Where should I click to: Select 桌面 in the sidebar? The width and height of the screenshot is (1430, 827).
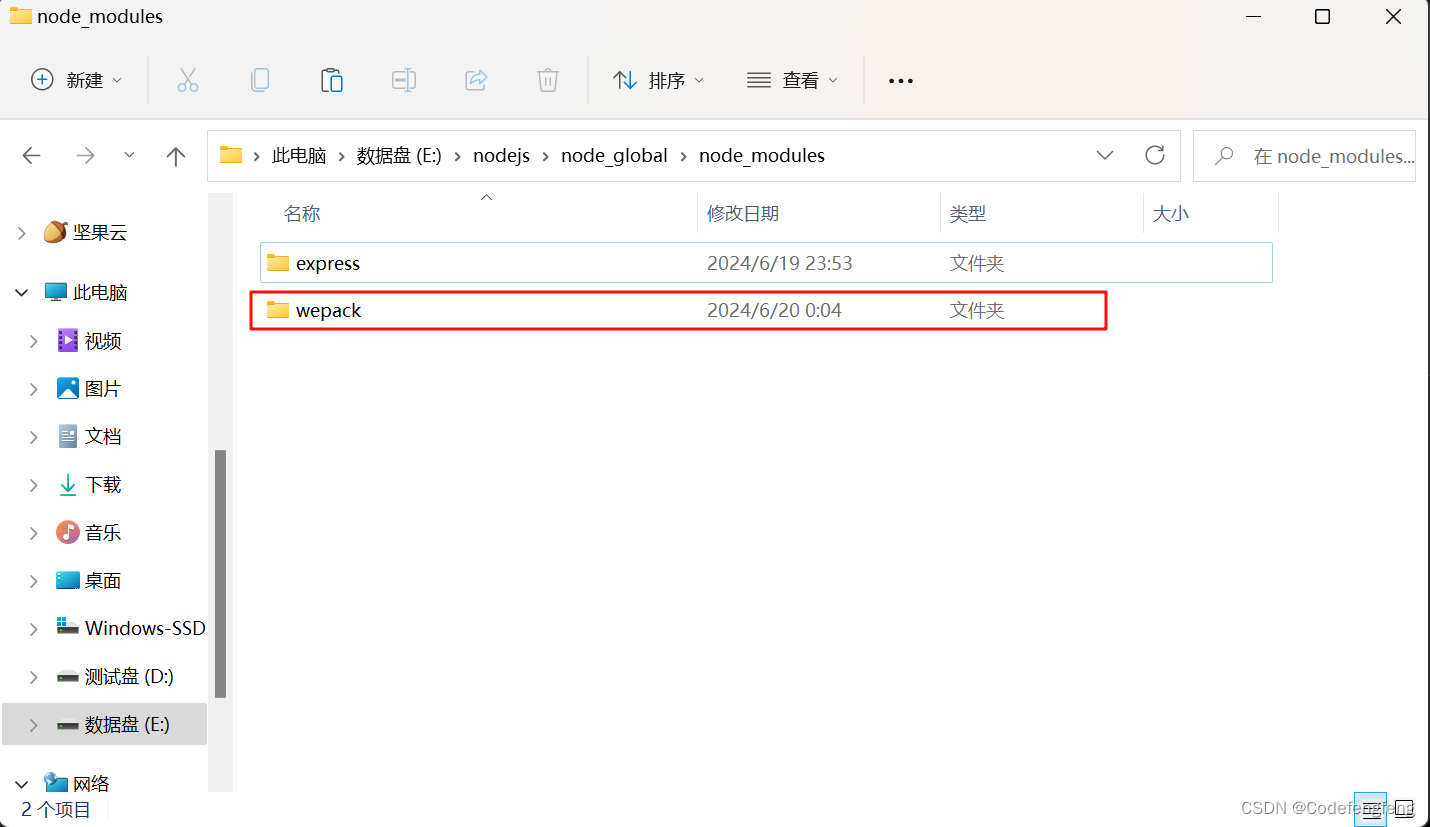point(103,581)
